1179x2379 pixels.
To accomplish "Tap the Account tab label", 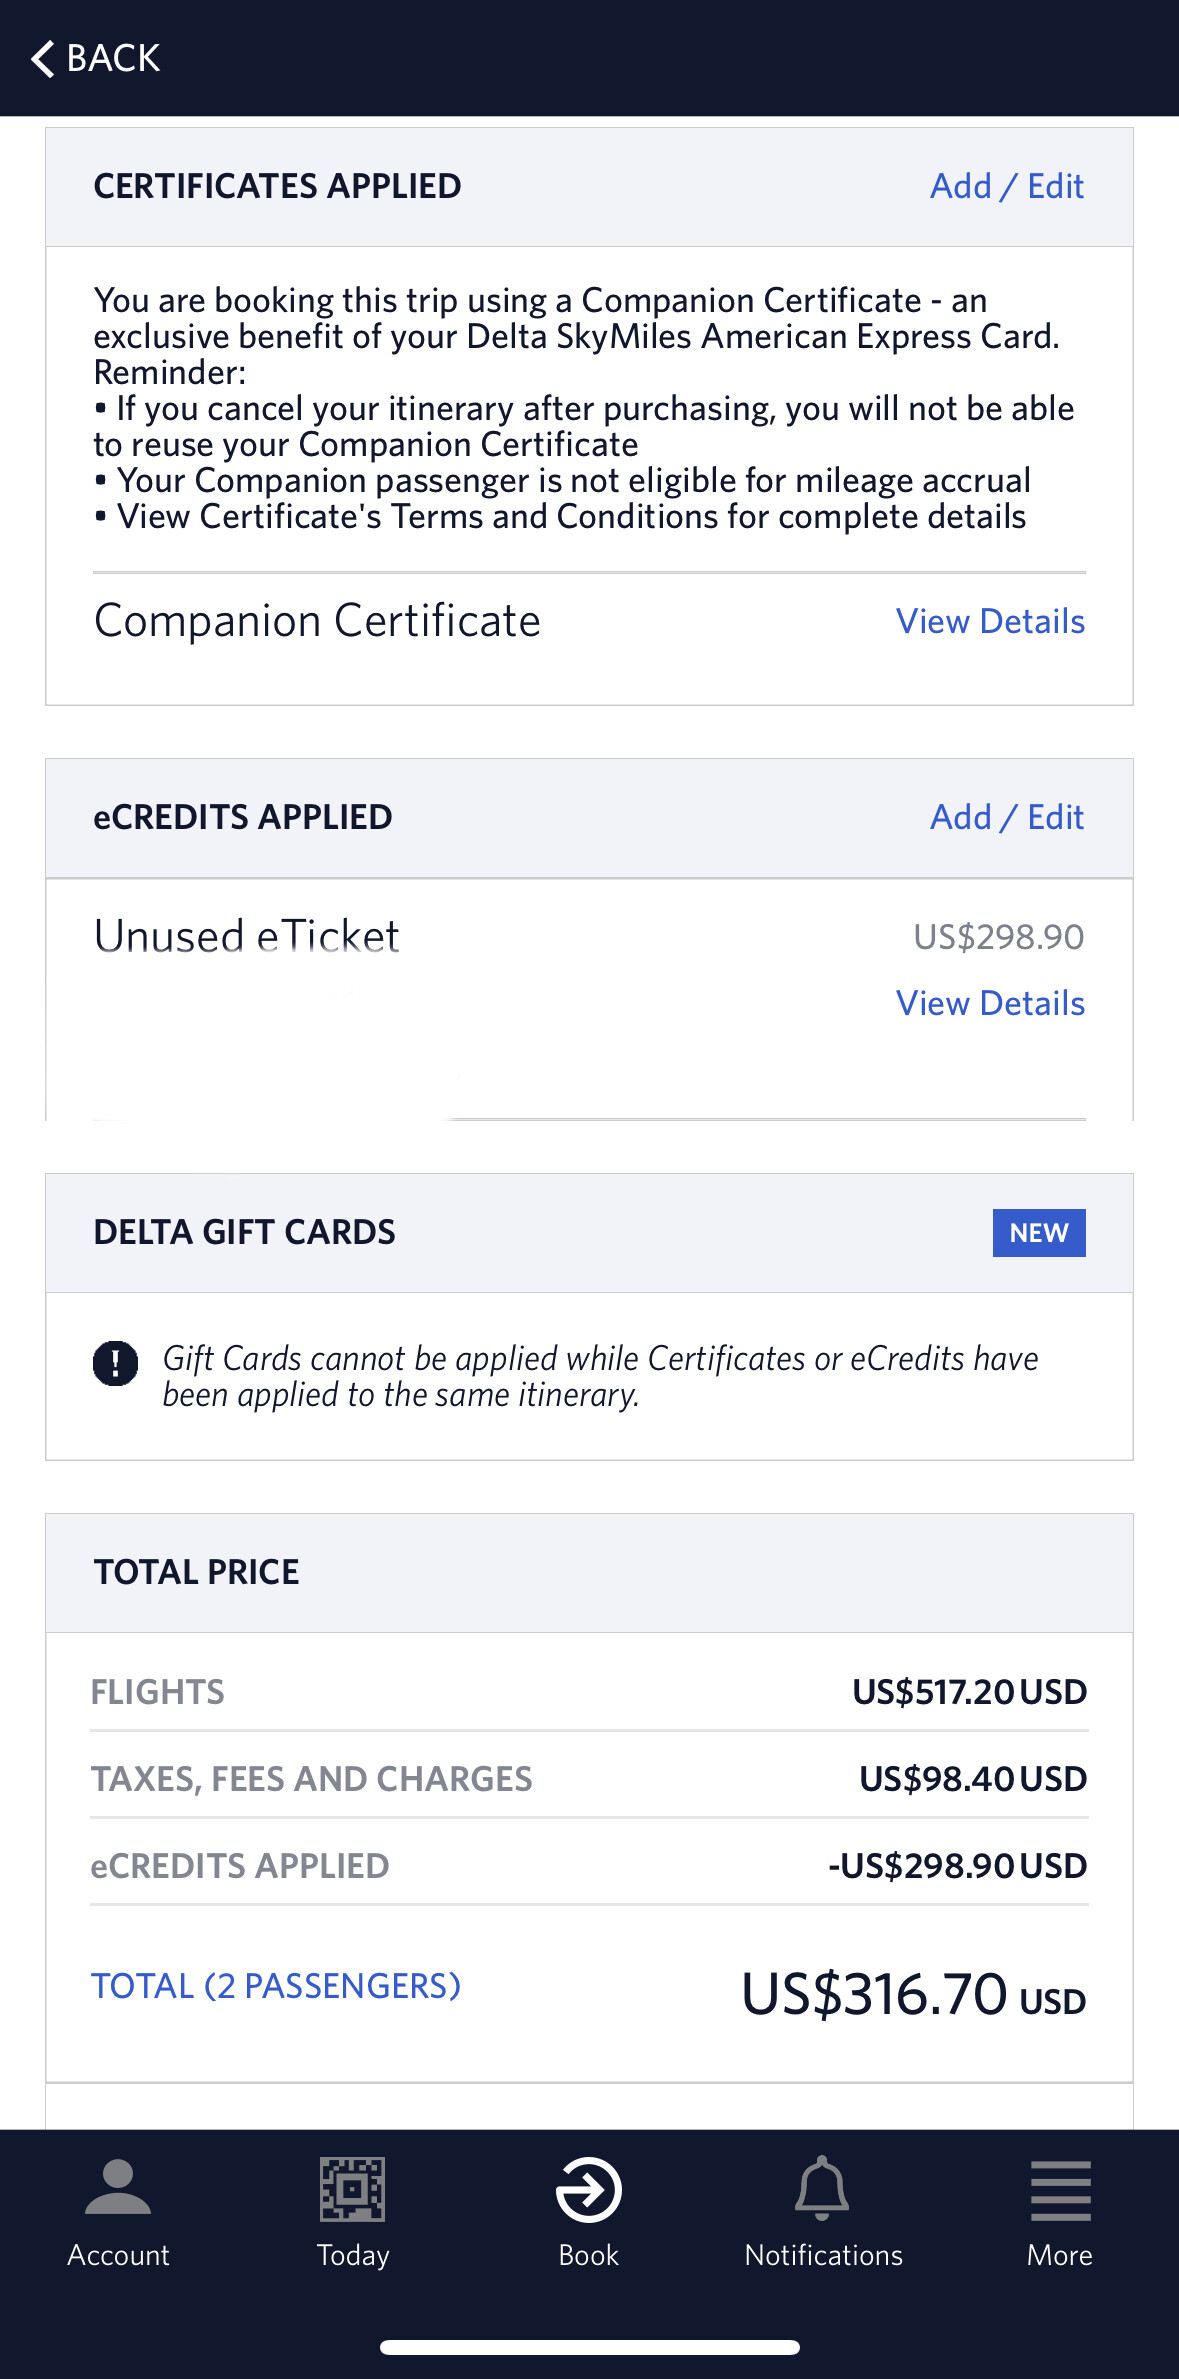I will (118, 2255).
